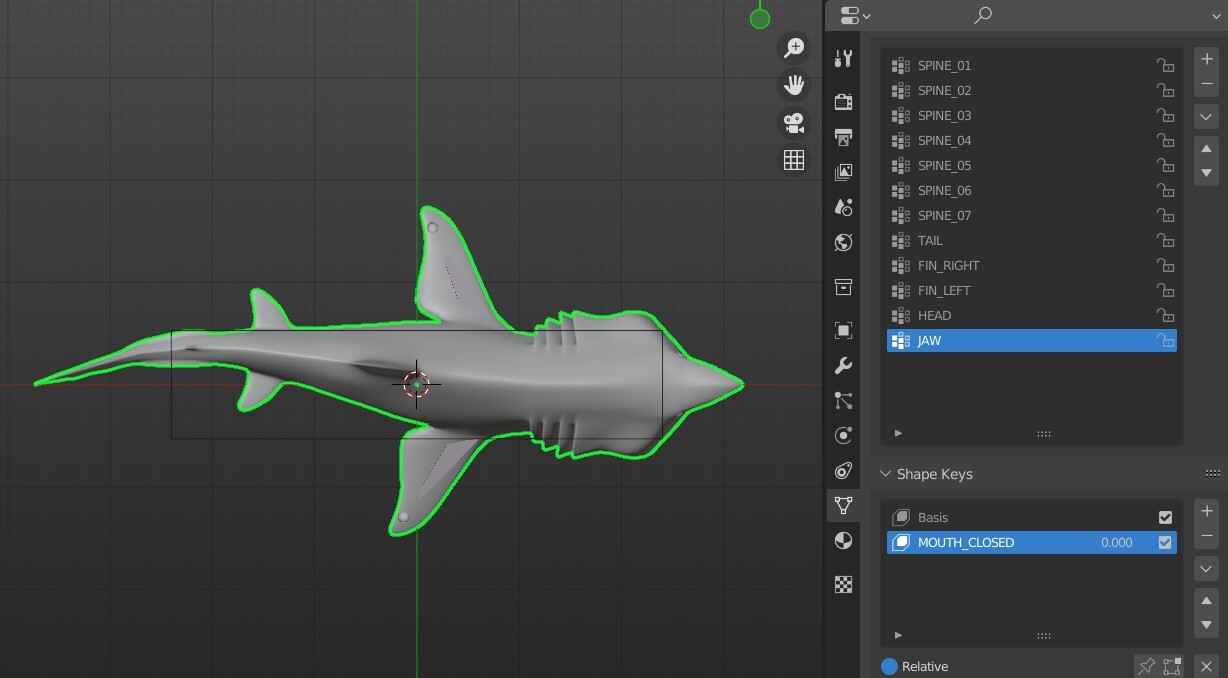Viewport: 1228px width, 678px height.
Task: Select the SPINE_04 vertex group
Action: pyautogui.click(x=944, y=140)
